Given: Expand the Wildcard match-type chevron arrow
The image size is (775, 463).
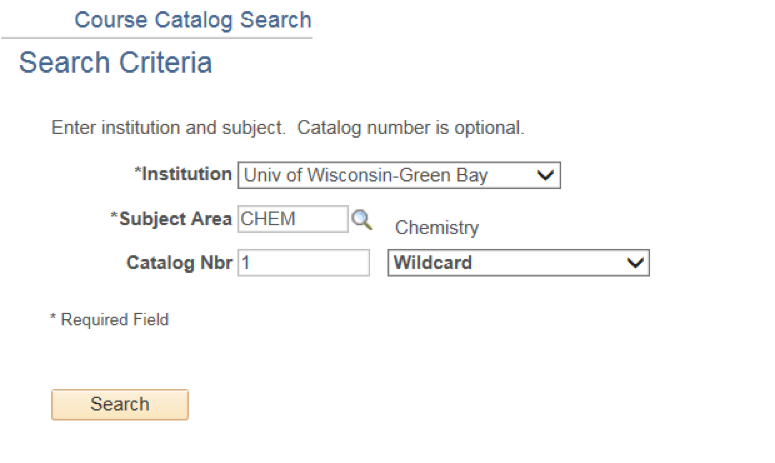Looking at the screenshot, I should pyautogui.click(x=635, y=262).
